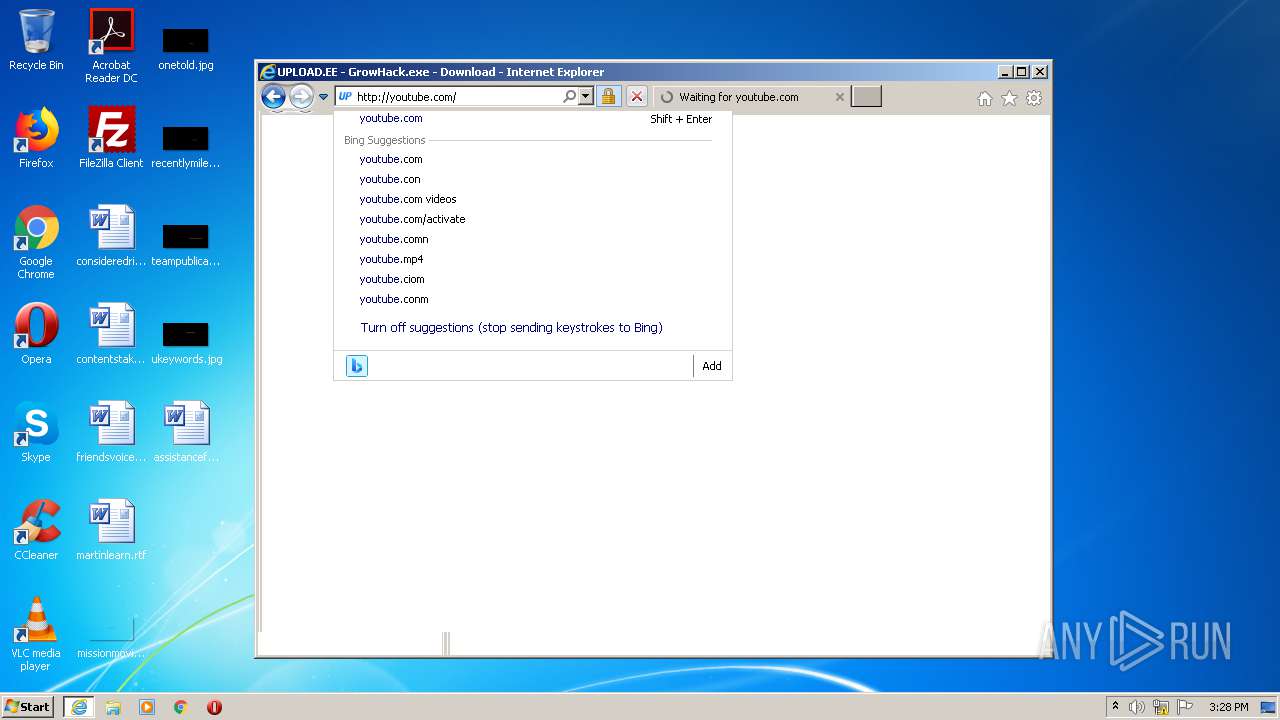This screenshot has width=1280, height=720.
Task: Click the Bing search provider icon
Action: 357,366
